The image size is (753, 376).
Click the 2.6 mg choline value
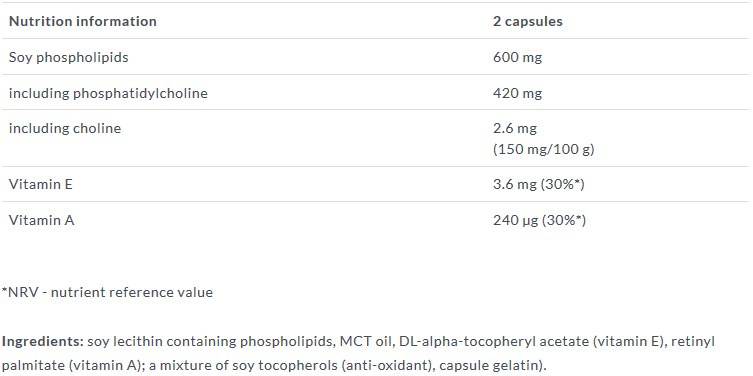pyautogui.click(x=515, y=128)
